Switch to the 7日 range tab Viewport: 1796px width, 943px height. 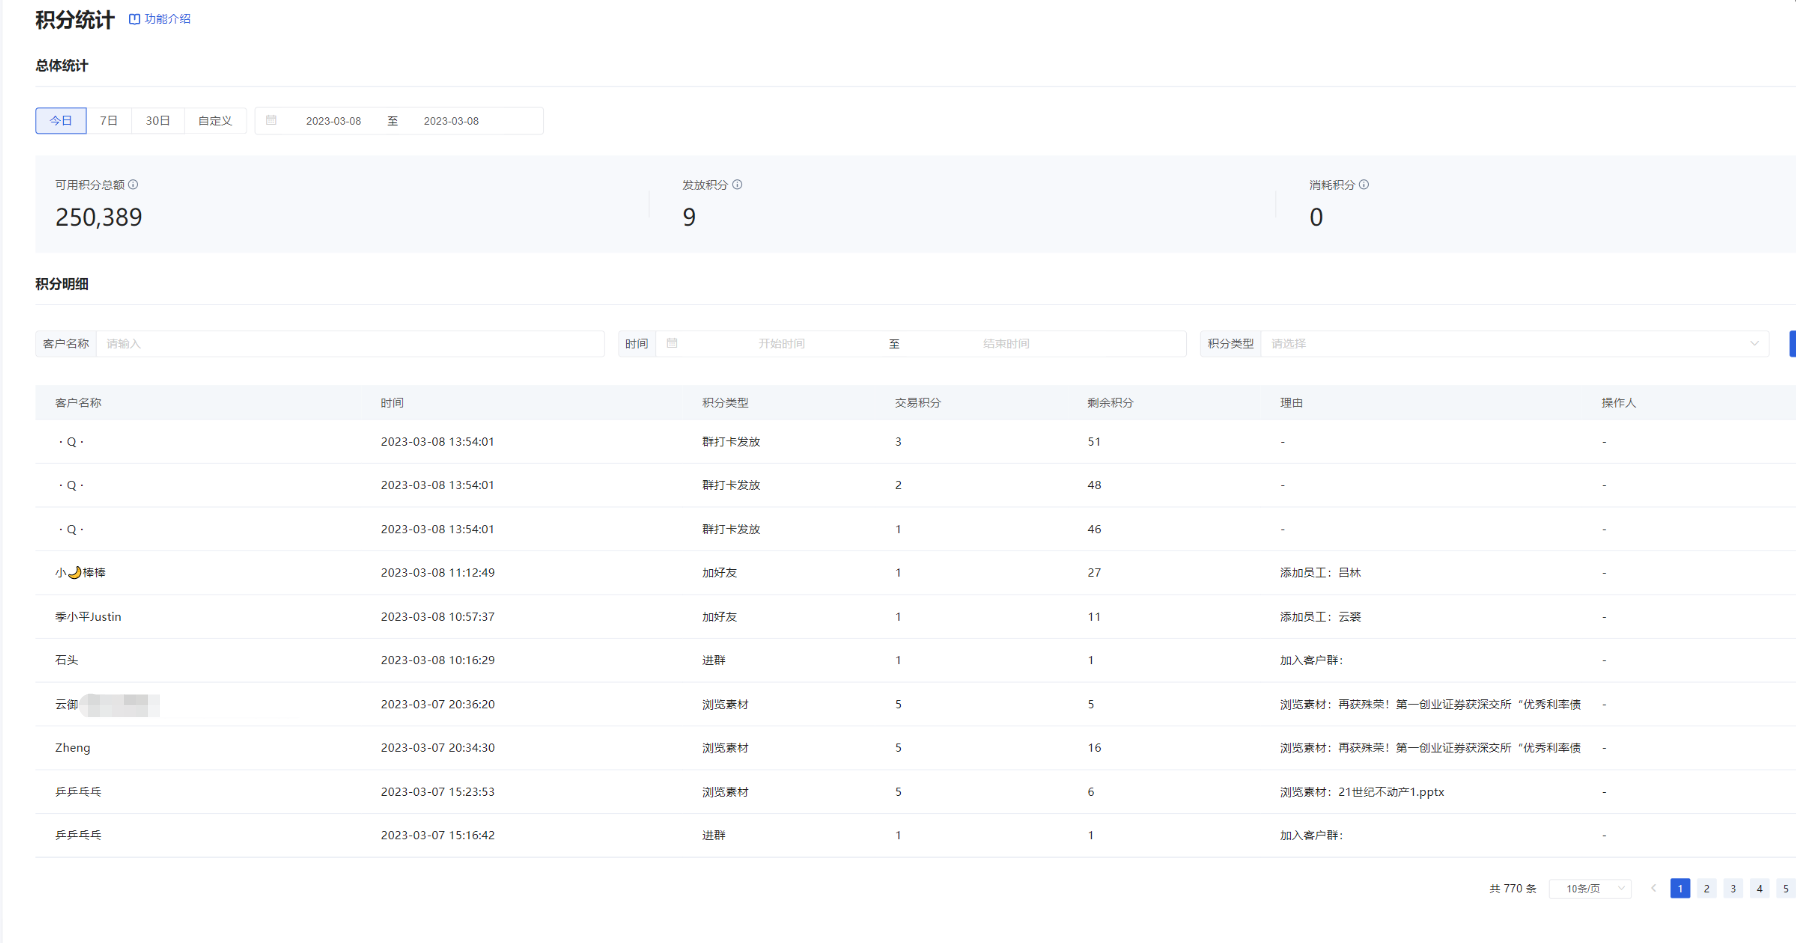[x=109, y=121]
